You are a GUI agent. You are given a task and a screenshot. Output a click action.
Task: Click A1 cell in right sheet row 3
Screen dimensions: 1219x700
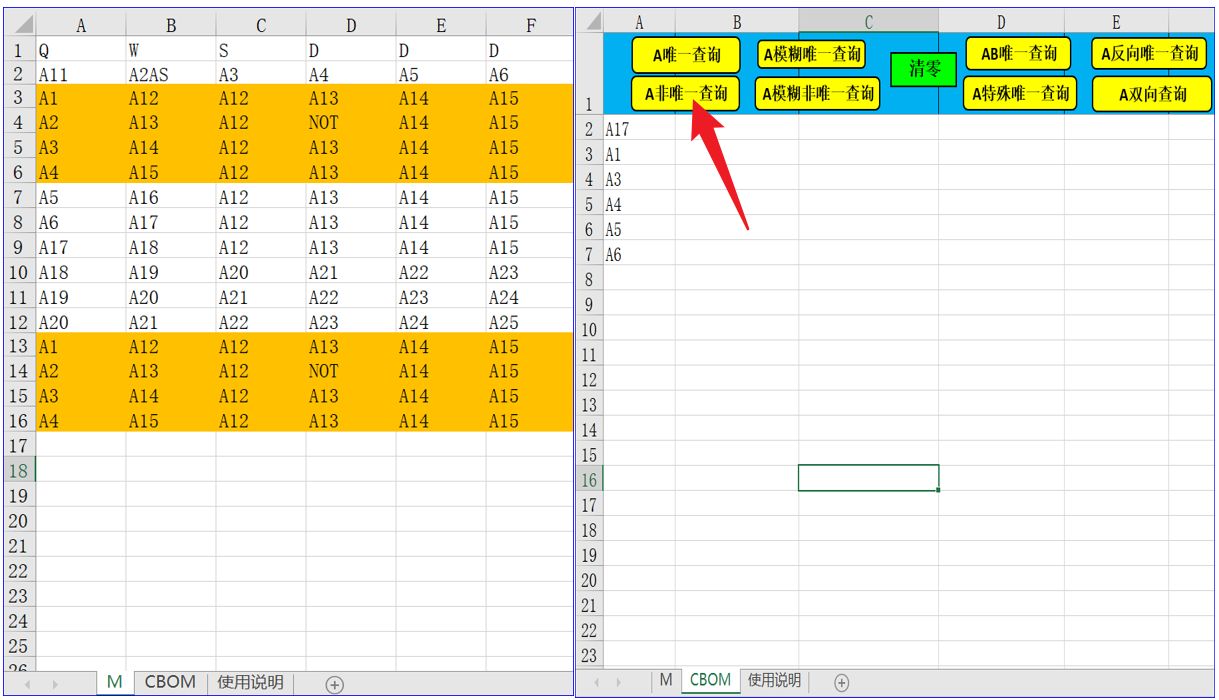[x=639, y=154]
